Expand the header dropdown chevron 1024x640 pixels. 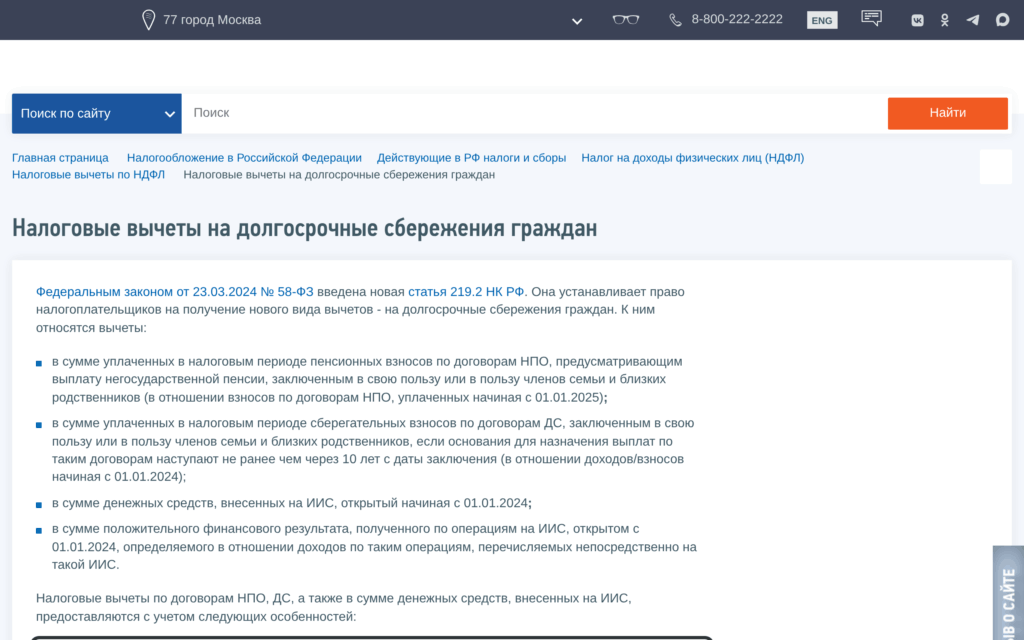[577, 21]
